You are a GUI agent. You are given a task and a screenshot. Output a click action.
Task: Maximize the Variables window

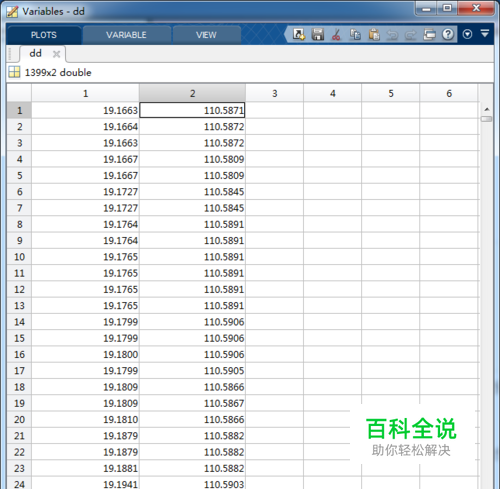pyautogui.click(x=447, y=8)
